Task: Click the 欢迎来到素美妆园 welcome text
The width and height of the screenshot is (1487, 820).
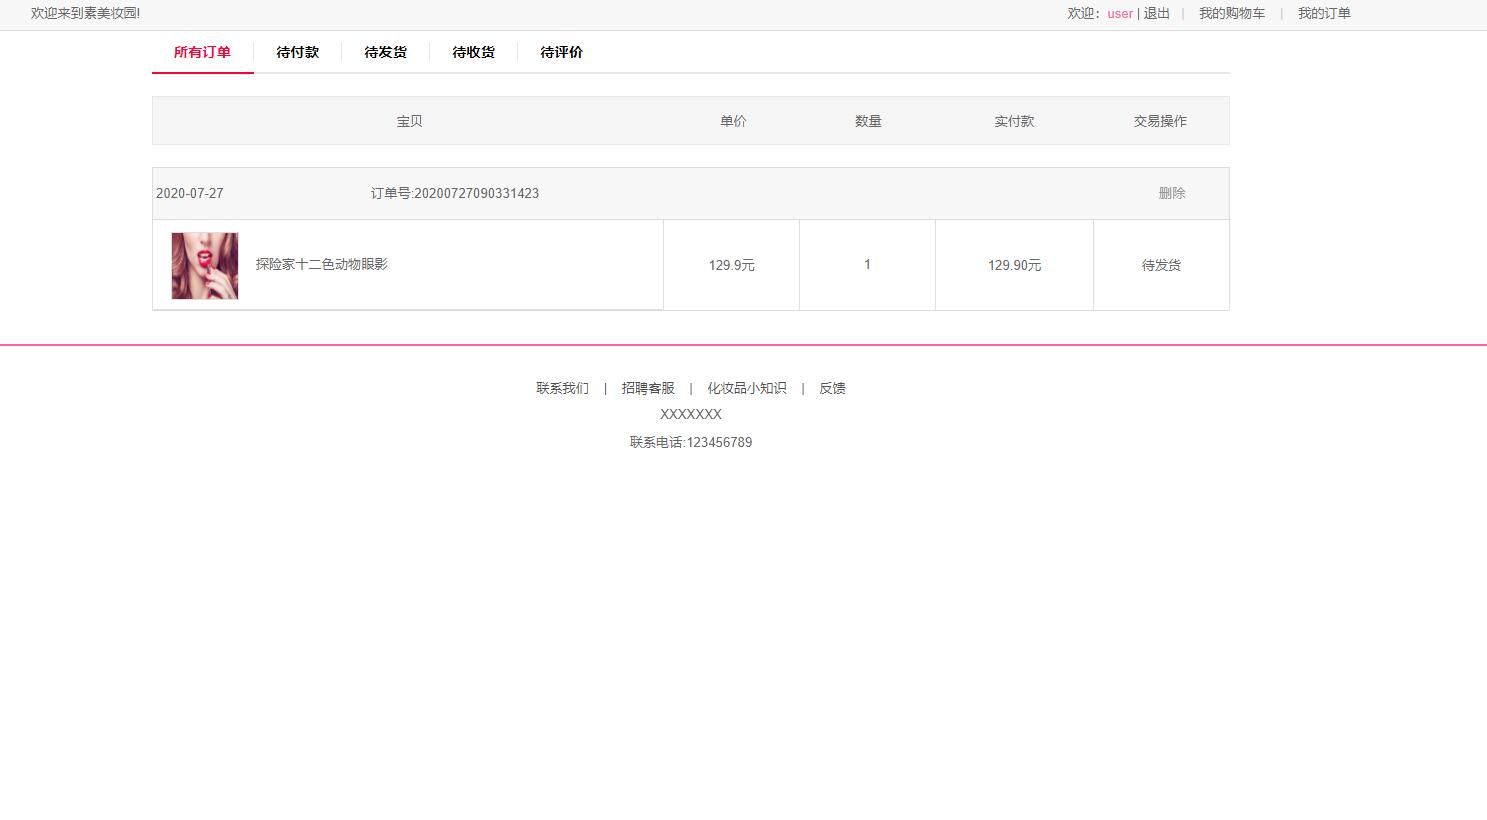Action: pos(86,14)
